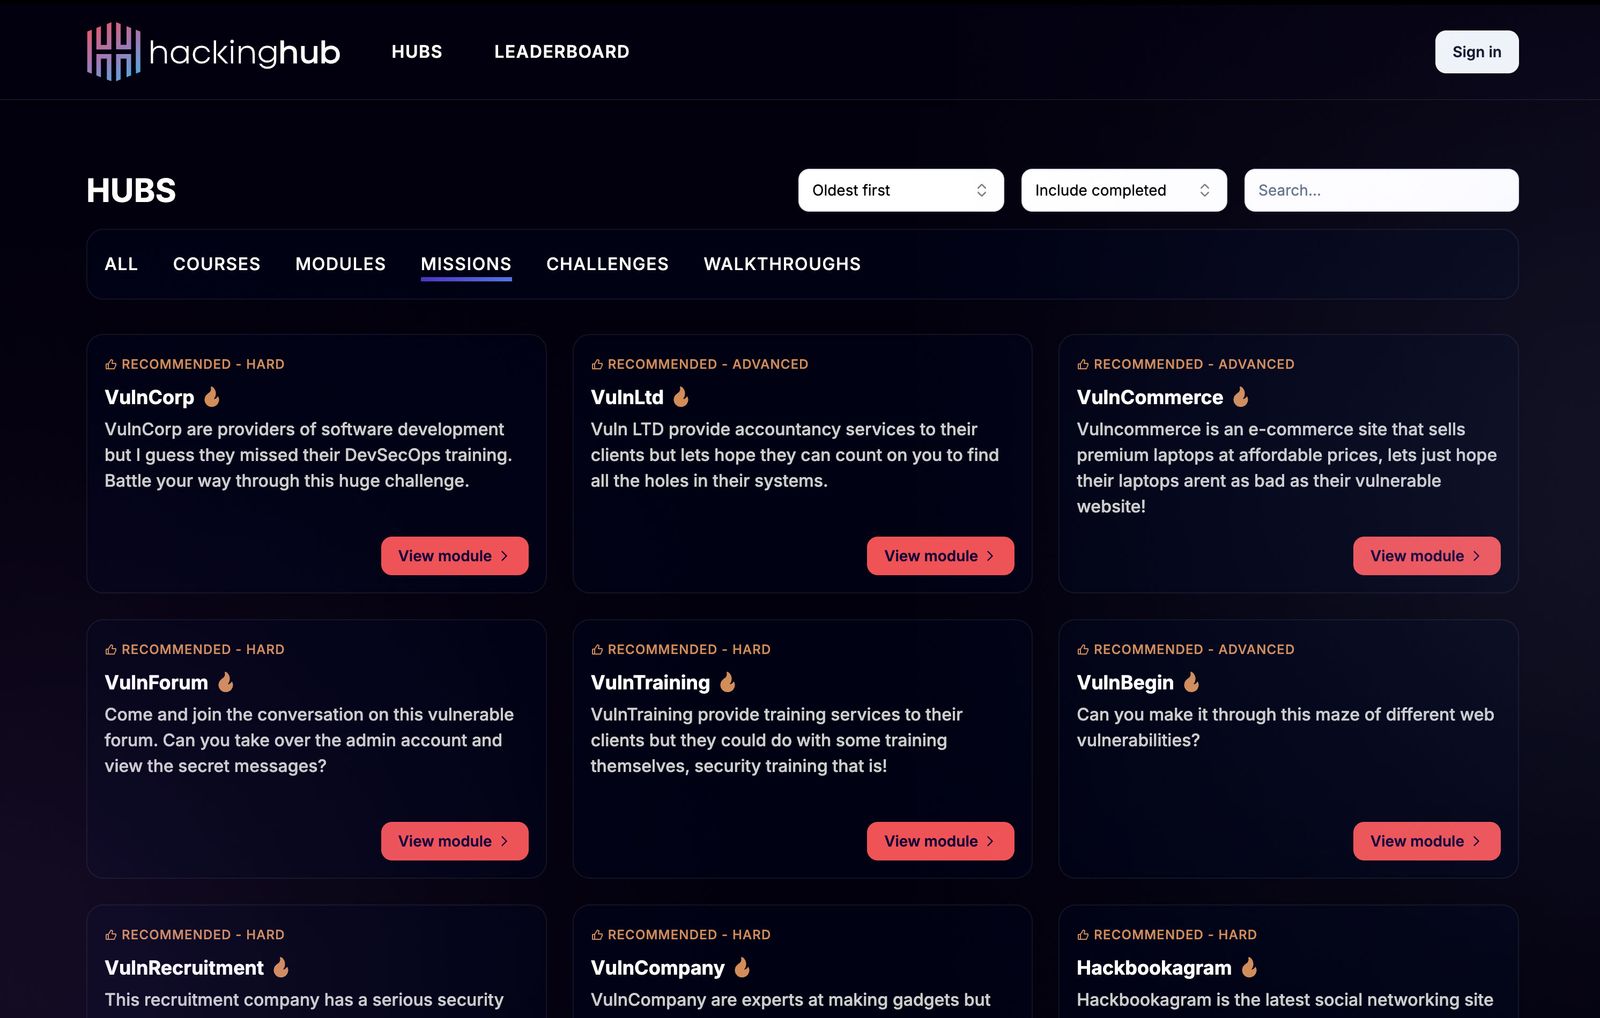Click the thumbs-up icon on the Hackbookagram card
Image resolution: width=1600 pixels, height=1018 pixels.
1082,934
